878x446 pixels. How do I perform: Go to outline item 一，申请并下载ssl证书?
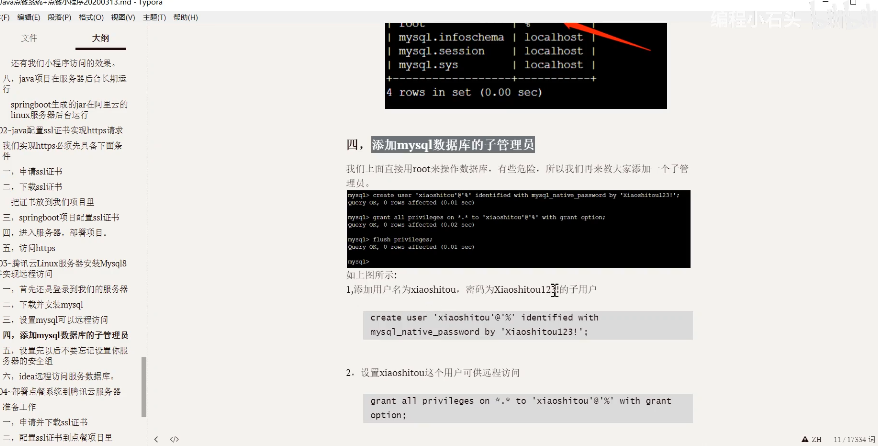(45, 422)
